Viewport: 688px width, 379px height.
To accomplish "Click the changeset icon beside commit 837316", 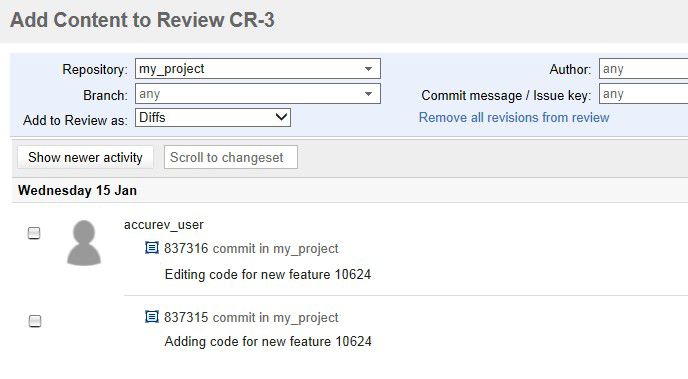I will tap(152, 248).
